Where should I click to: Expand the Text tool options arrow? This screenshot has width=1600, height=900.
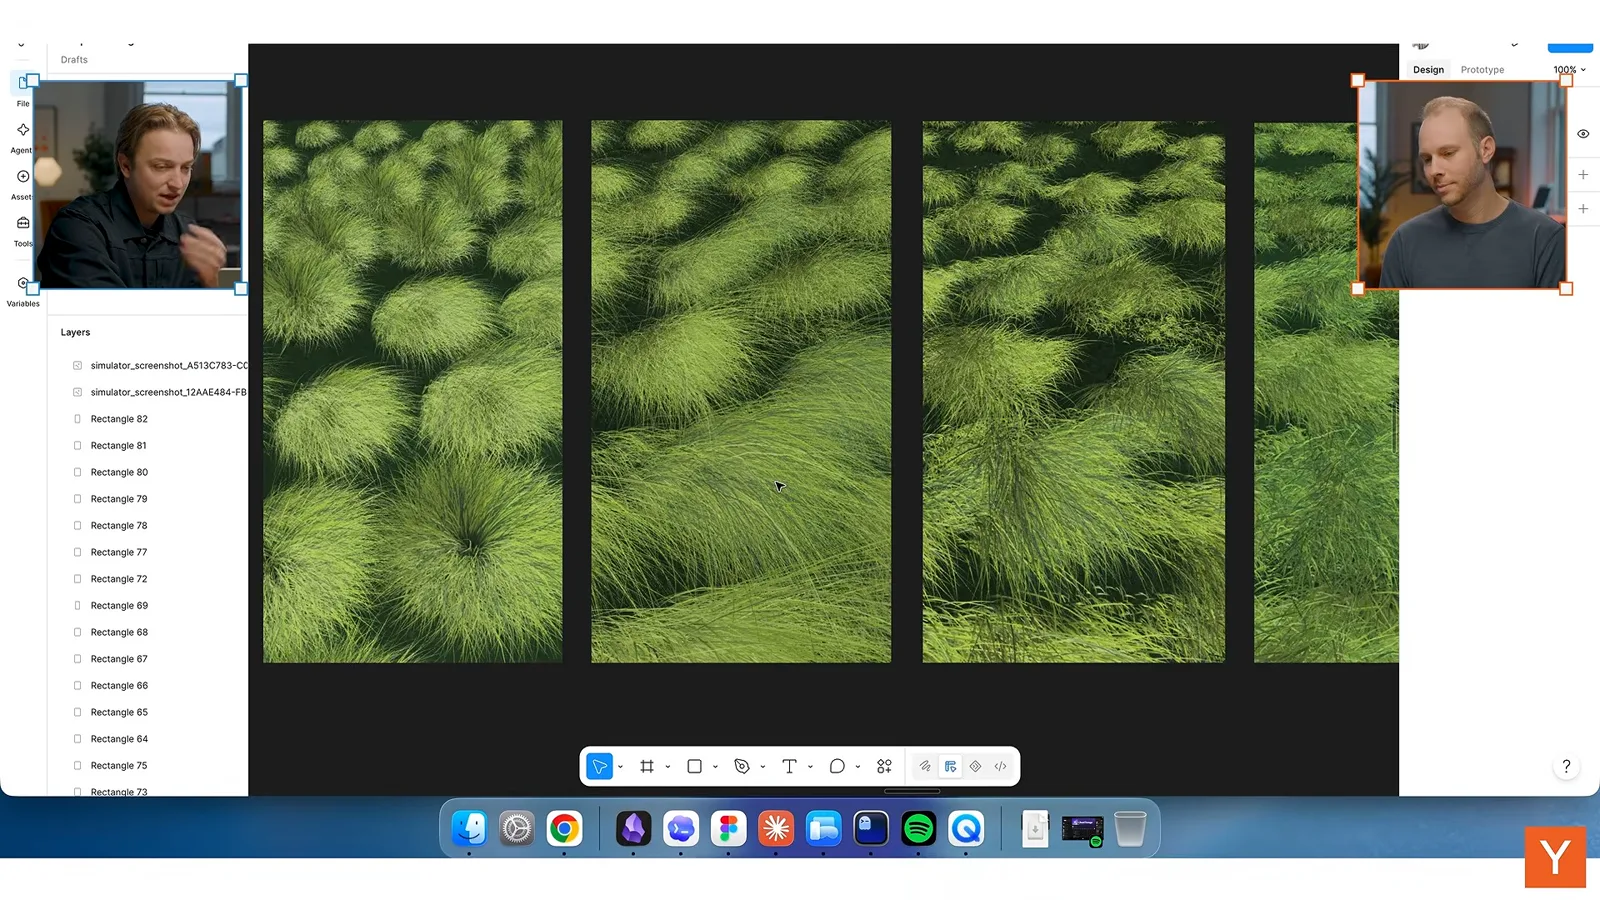(810, 767)
